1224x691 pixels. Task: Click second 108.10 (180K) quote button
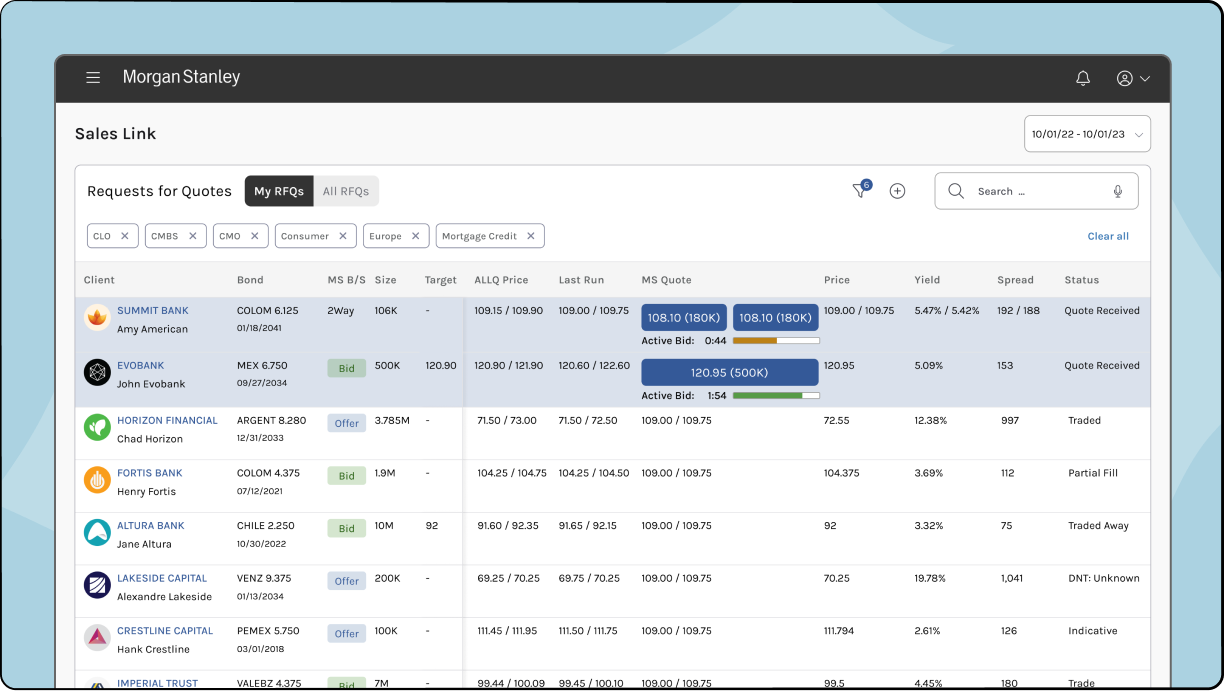776,318
